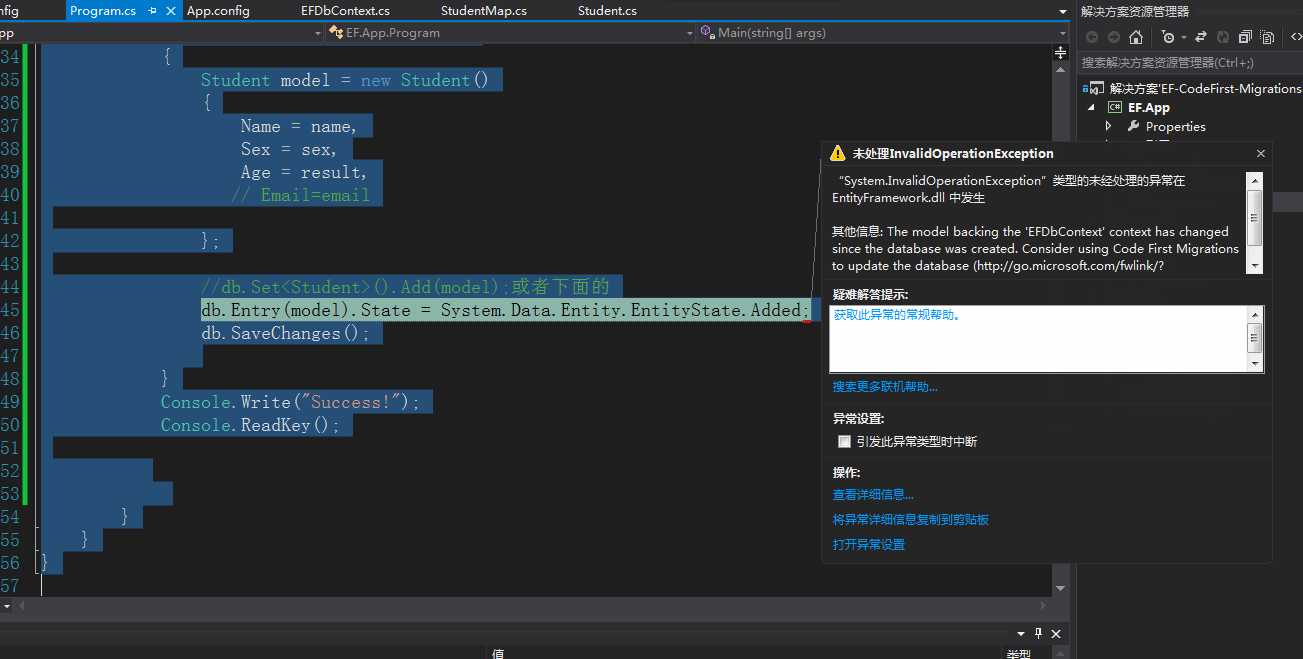Image resolution: width=1303 pixels, height=659 pixels.
Task: Open the EF.App.Program class dropdown
Action: tap(689, 33)
